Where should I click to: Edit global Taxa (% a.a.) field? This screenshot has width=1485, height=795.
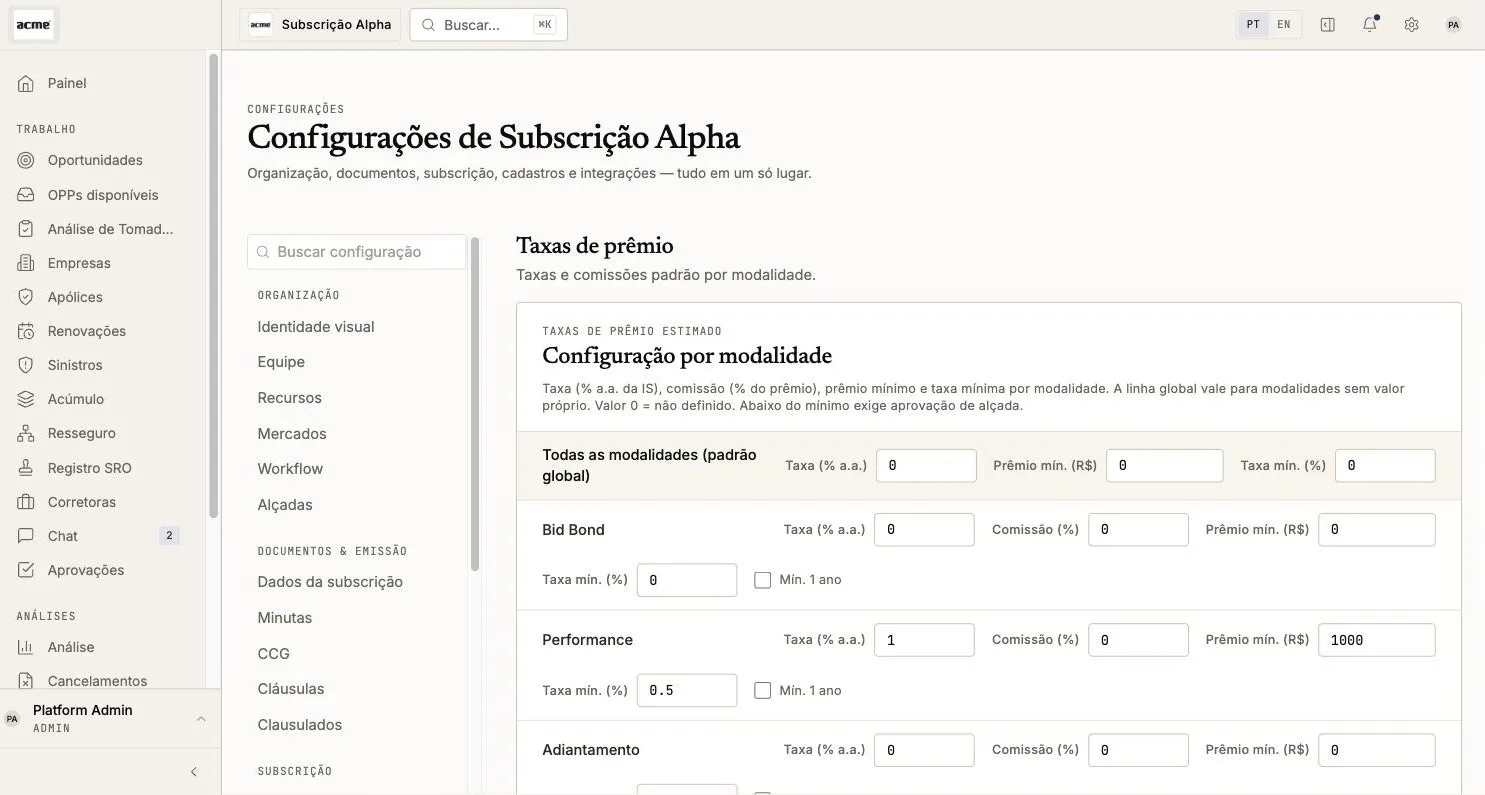926,466
